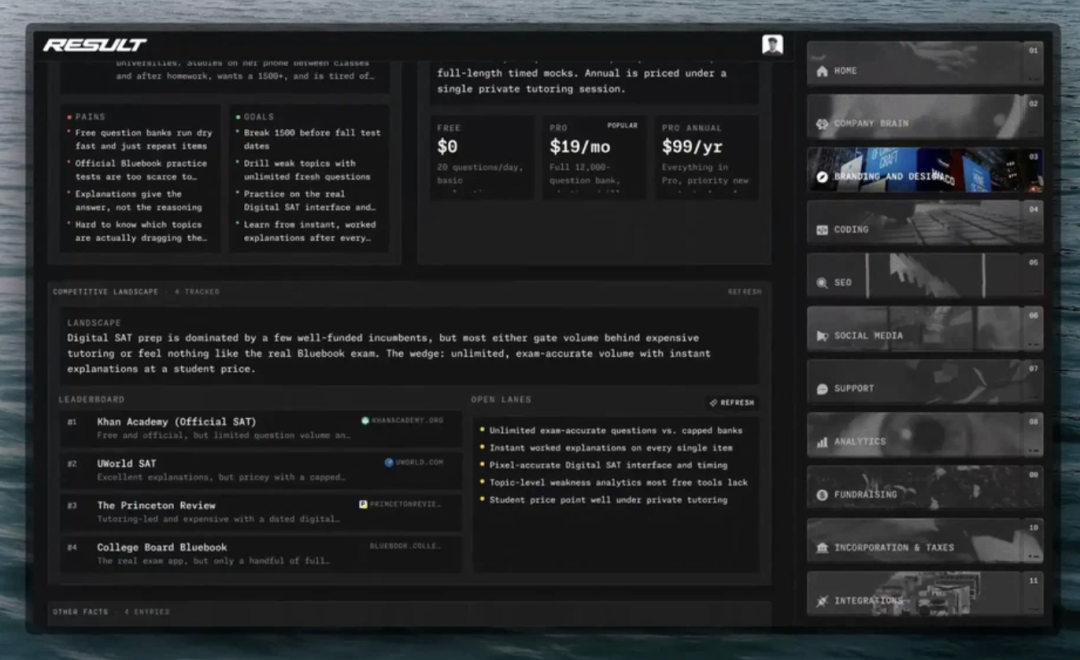Open the princetonreview link
The image size is (1080, 660).
pos(399,504)
